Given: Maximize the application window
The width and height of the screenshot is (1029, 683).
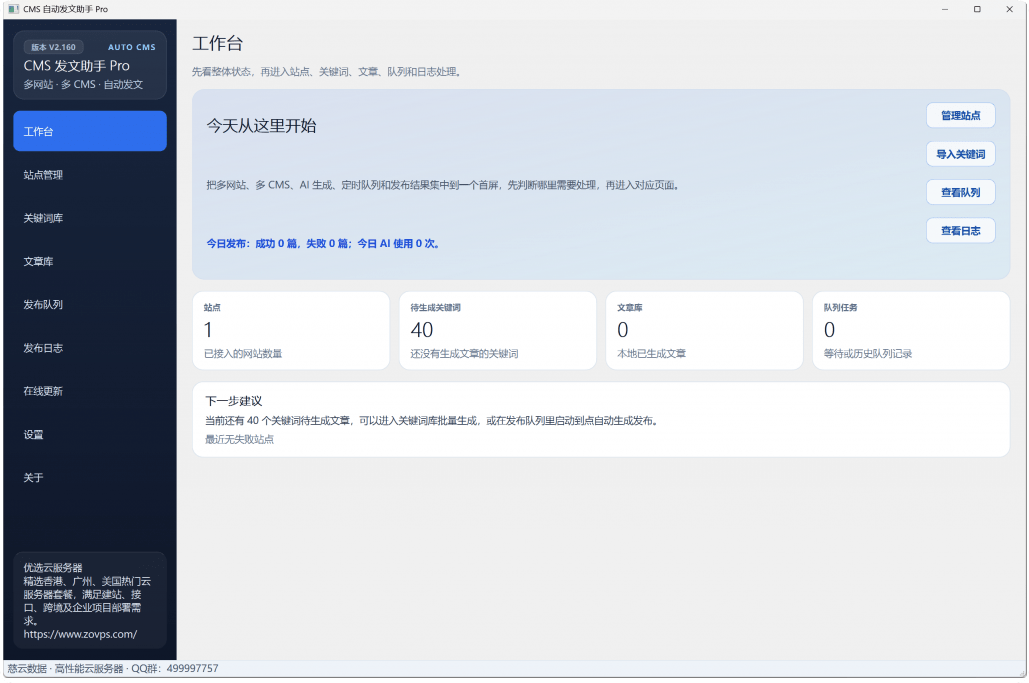Looking at the screenshot, I should pos(977,9).
